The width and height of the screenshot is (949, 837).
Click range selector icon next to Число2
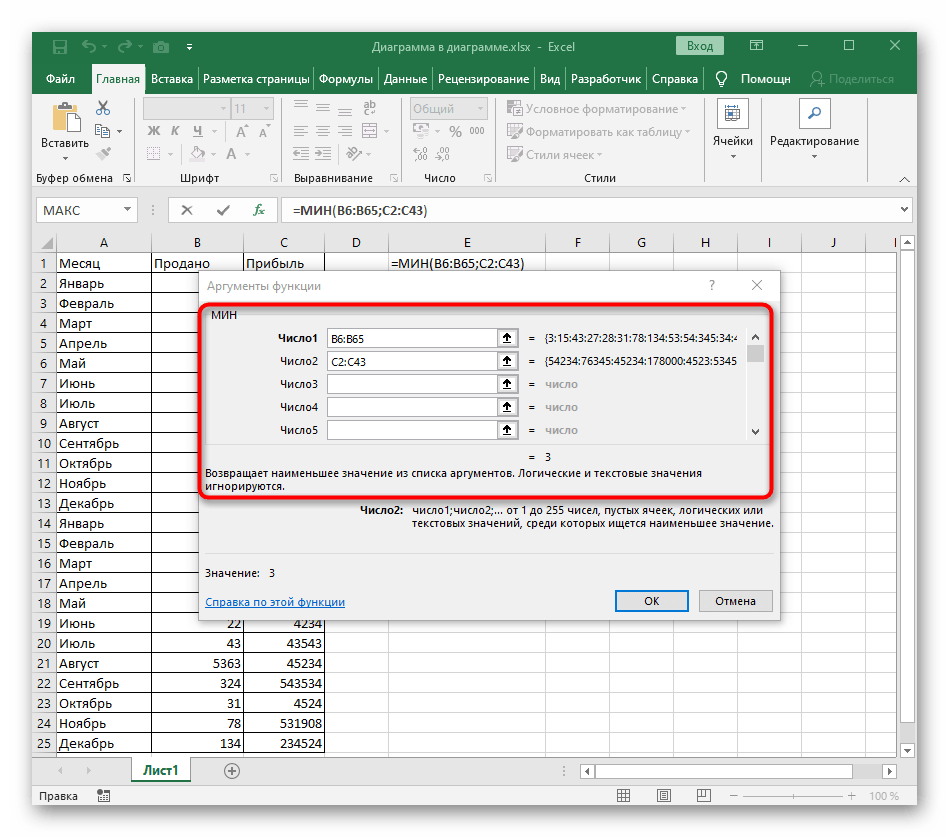(x=508, y=361)
